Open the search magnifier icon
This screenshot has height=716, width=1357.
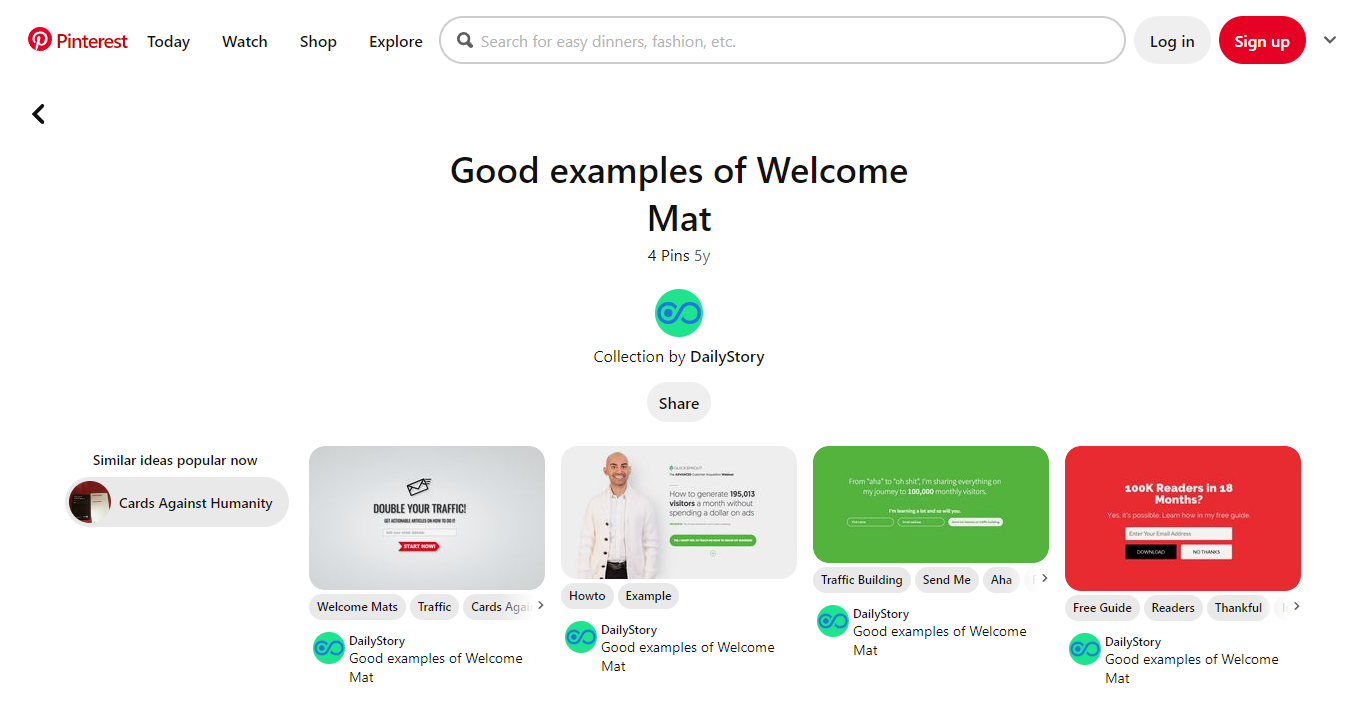pos(464,40)
